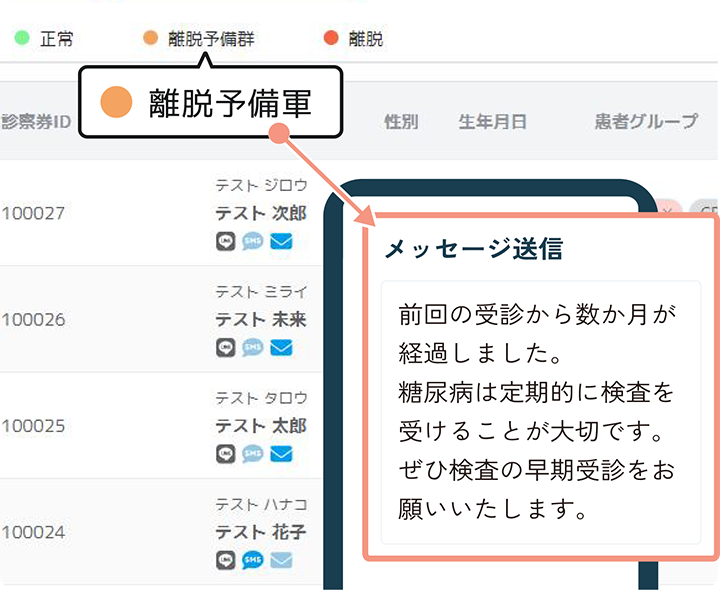Click patient ID 100027
Image resolution: width=720 pixels, height=590 pixels.
point(33,214)
